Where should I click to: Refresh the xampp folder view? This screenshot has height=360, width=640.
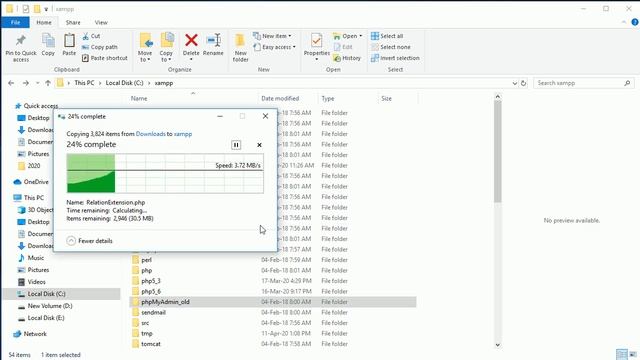pyautogui.click(x=523, y=83)
